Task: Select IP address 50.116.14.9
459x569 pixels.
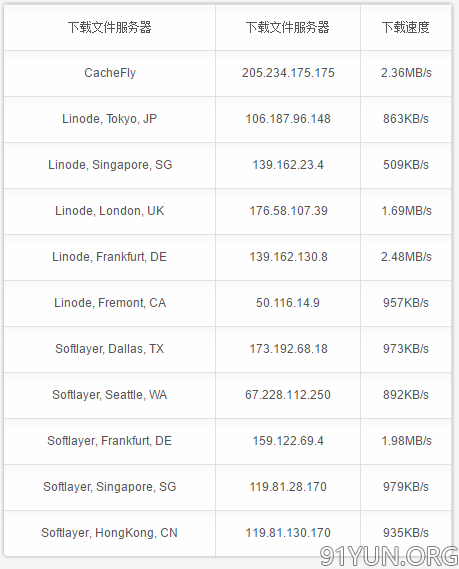Action: coord(288,303)
